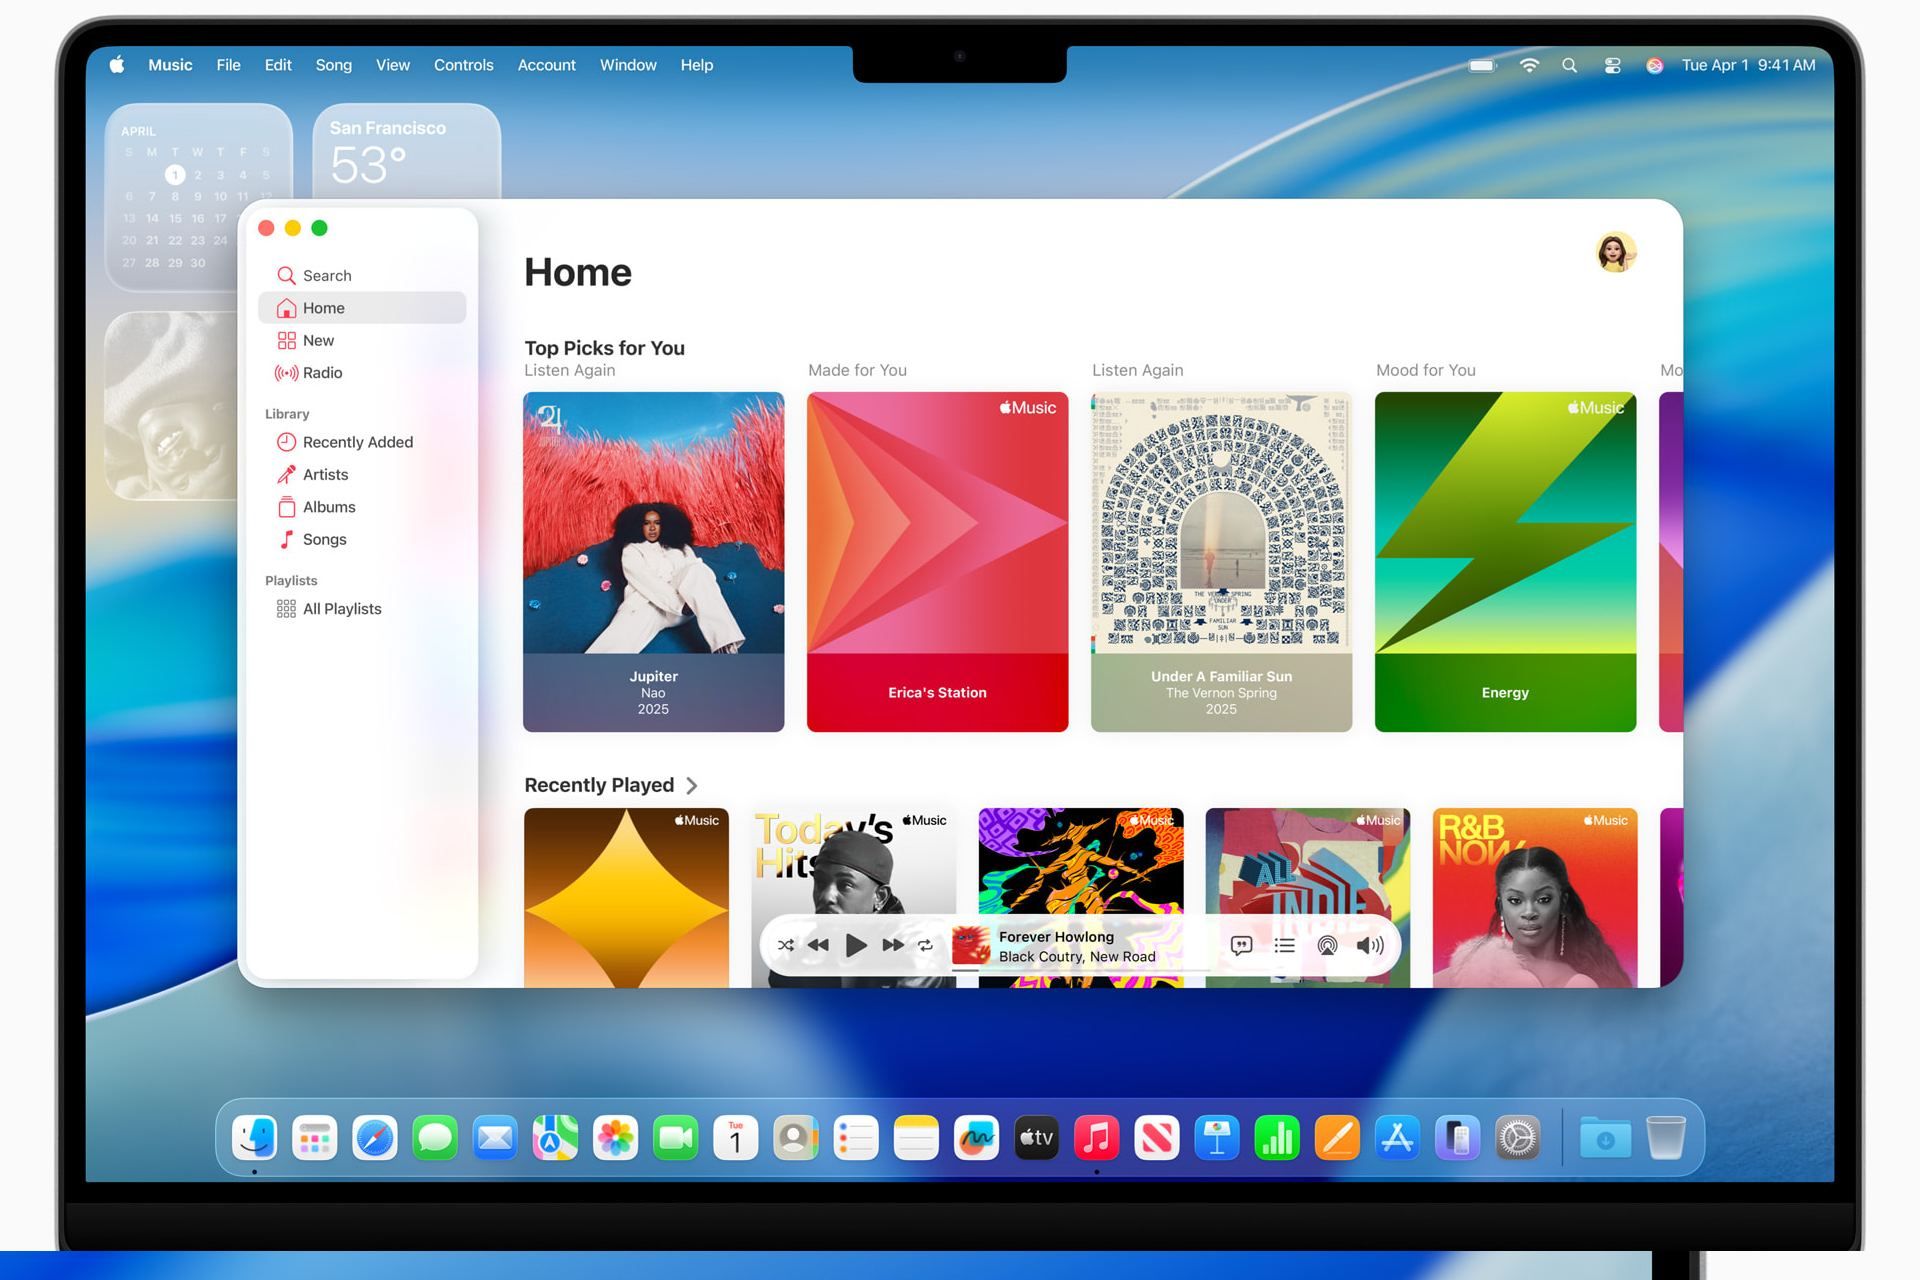Screen dimensions: 1920x1280
Task: Open System Settings from the Dock
Action: tap(1518, 1138)
